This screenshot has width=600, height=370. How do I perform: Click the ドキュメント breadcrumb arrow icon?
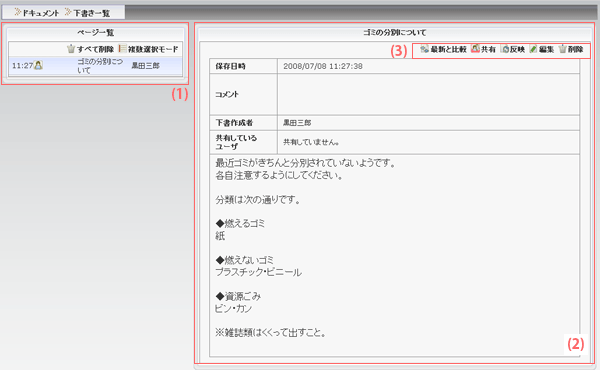[x=17, y=12]
